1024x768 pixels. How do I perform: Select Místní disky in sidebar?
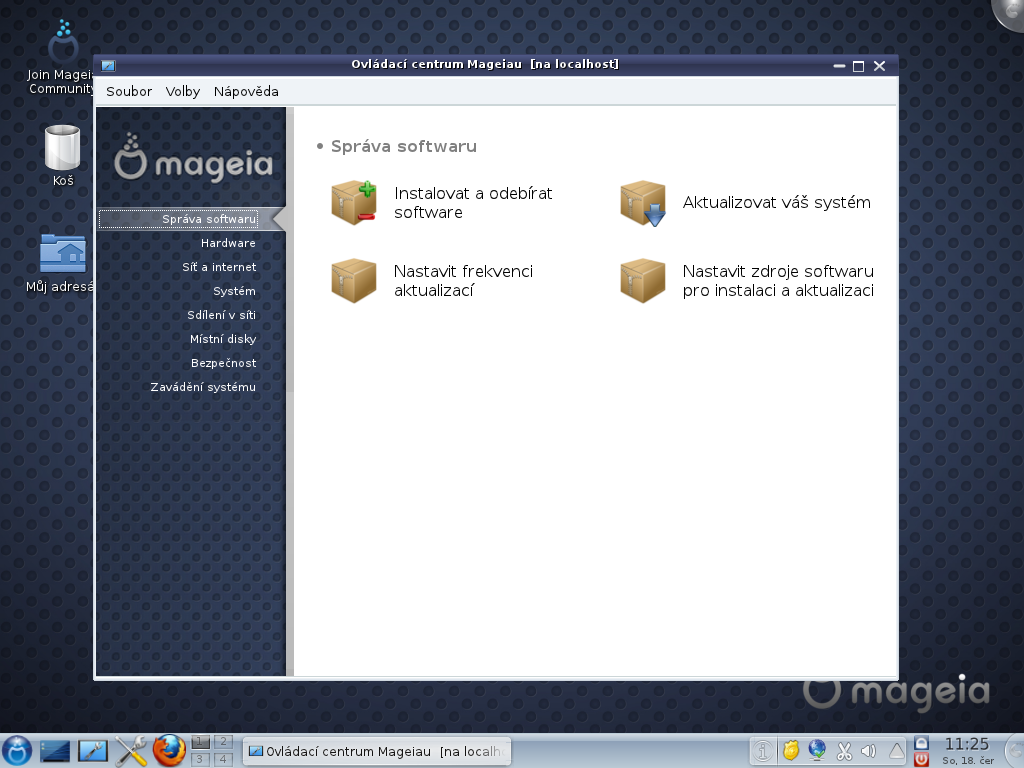223,339
